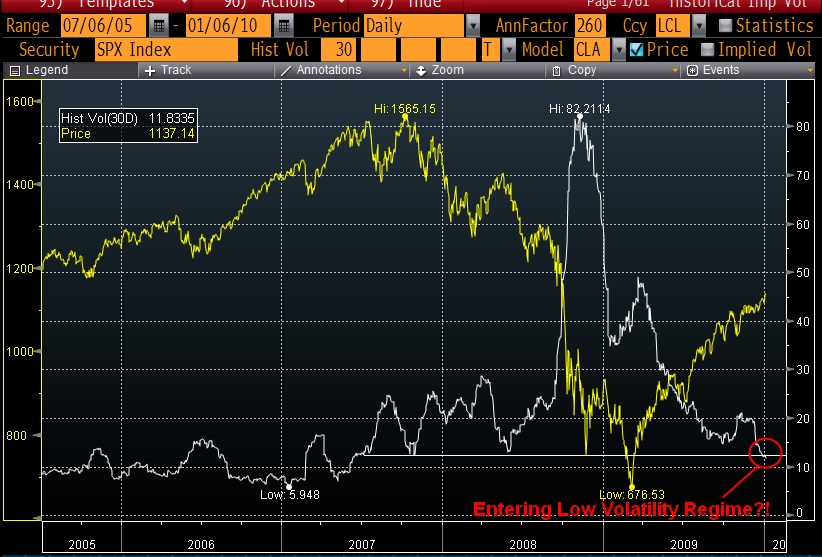Open the start date calendar picker
The image size is (822, 557).
click(158, 26)
